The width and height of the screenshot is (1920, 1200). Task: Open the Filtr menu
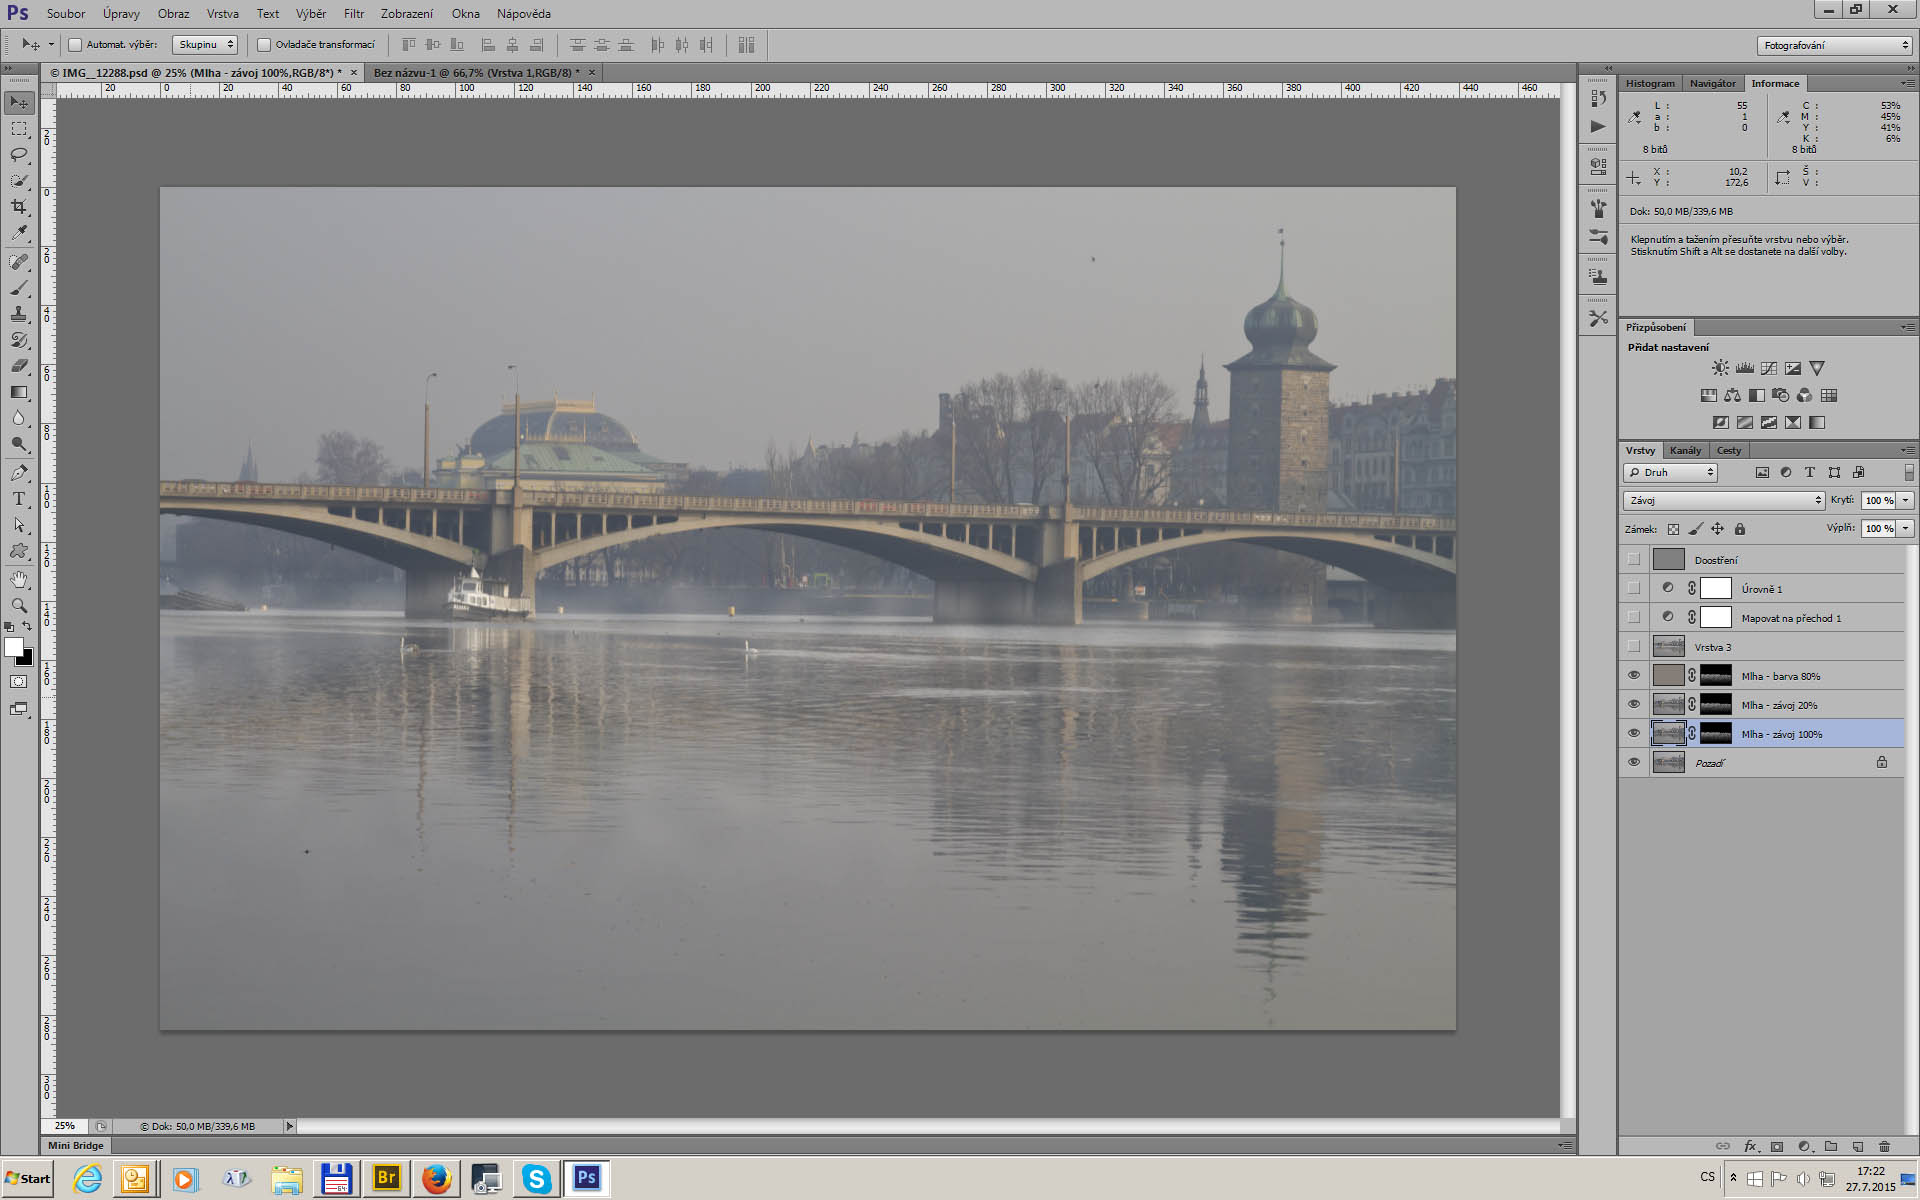[x=353, y=14]
